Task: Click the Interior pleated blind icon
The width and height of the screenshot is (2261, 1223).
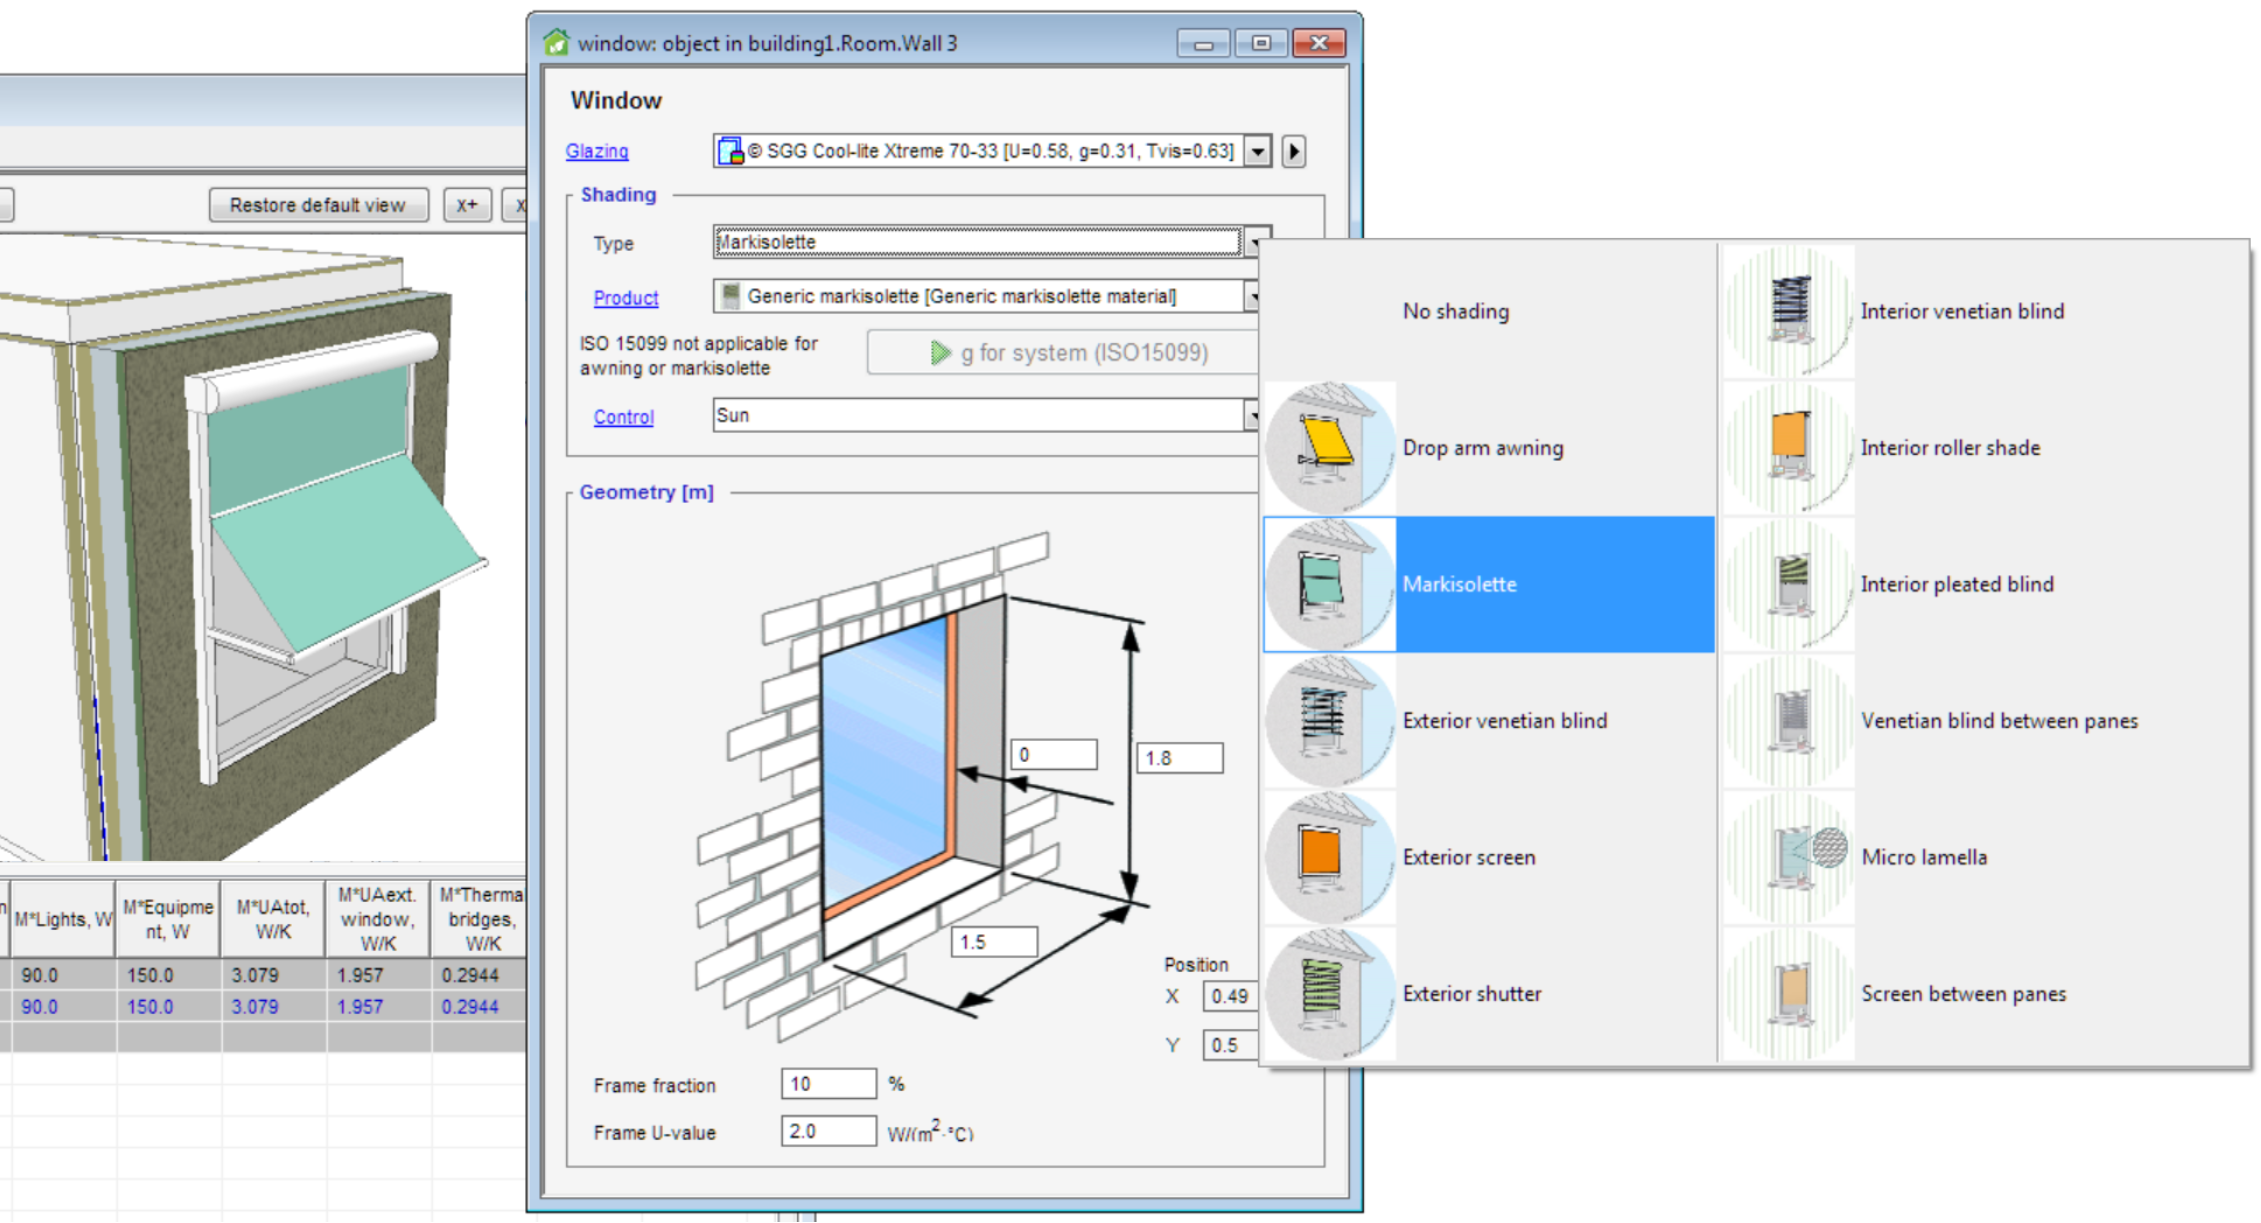Action: (1789, 584)
